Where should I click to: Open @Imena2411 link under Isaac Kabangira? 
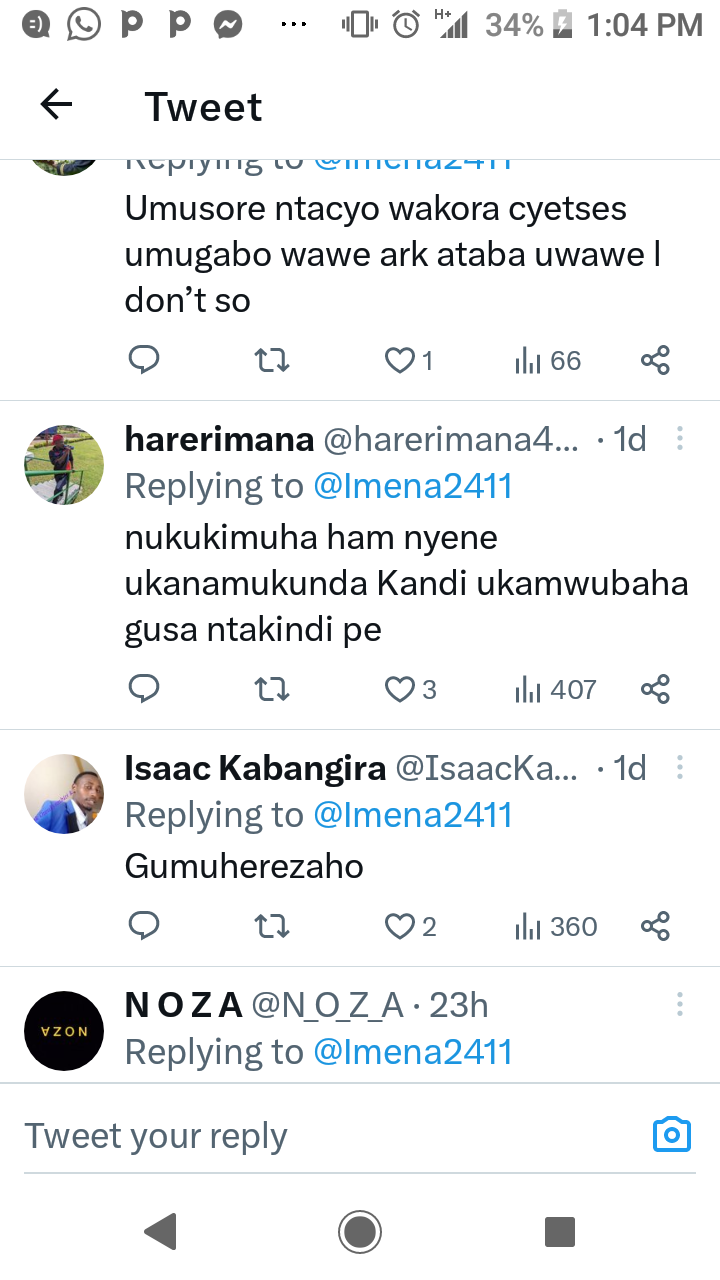(x=412, y=815)
